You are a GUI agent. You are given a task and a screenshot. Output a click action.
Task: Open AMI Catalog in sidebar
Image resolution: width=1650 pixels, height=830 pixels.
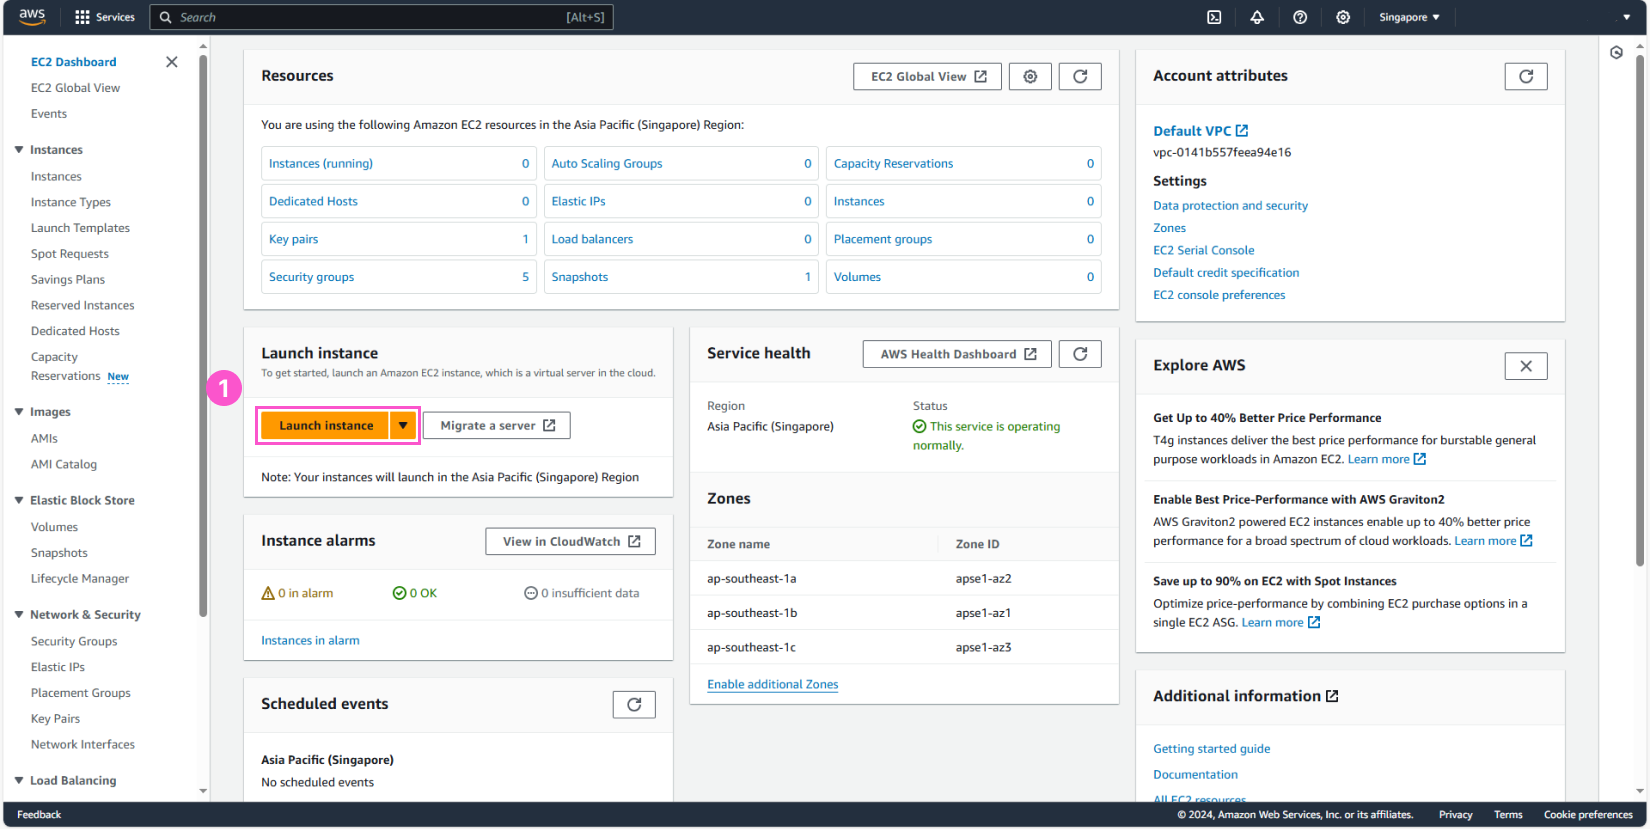click(x=64, y=464)
